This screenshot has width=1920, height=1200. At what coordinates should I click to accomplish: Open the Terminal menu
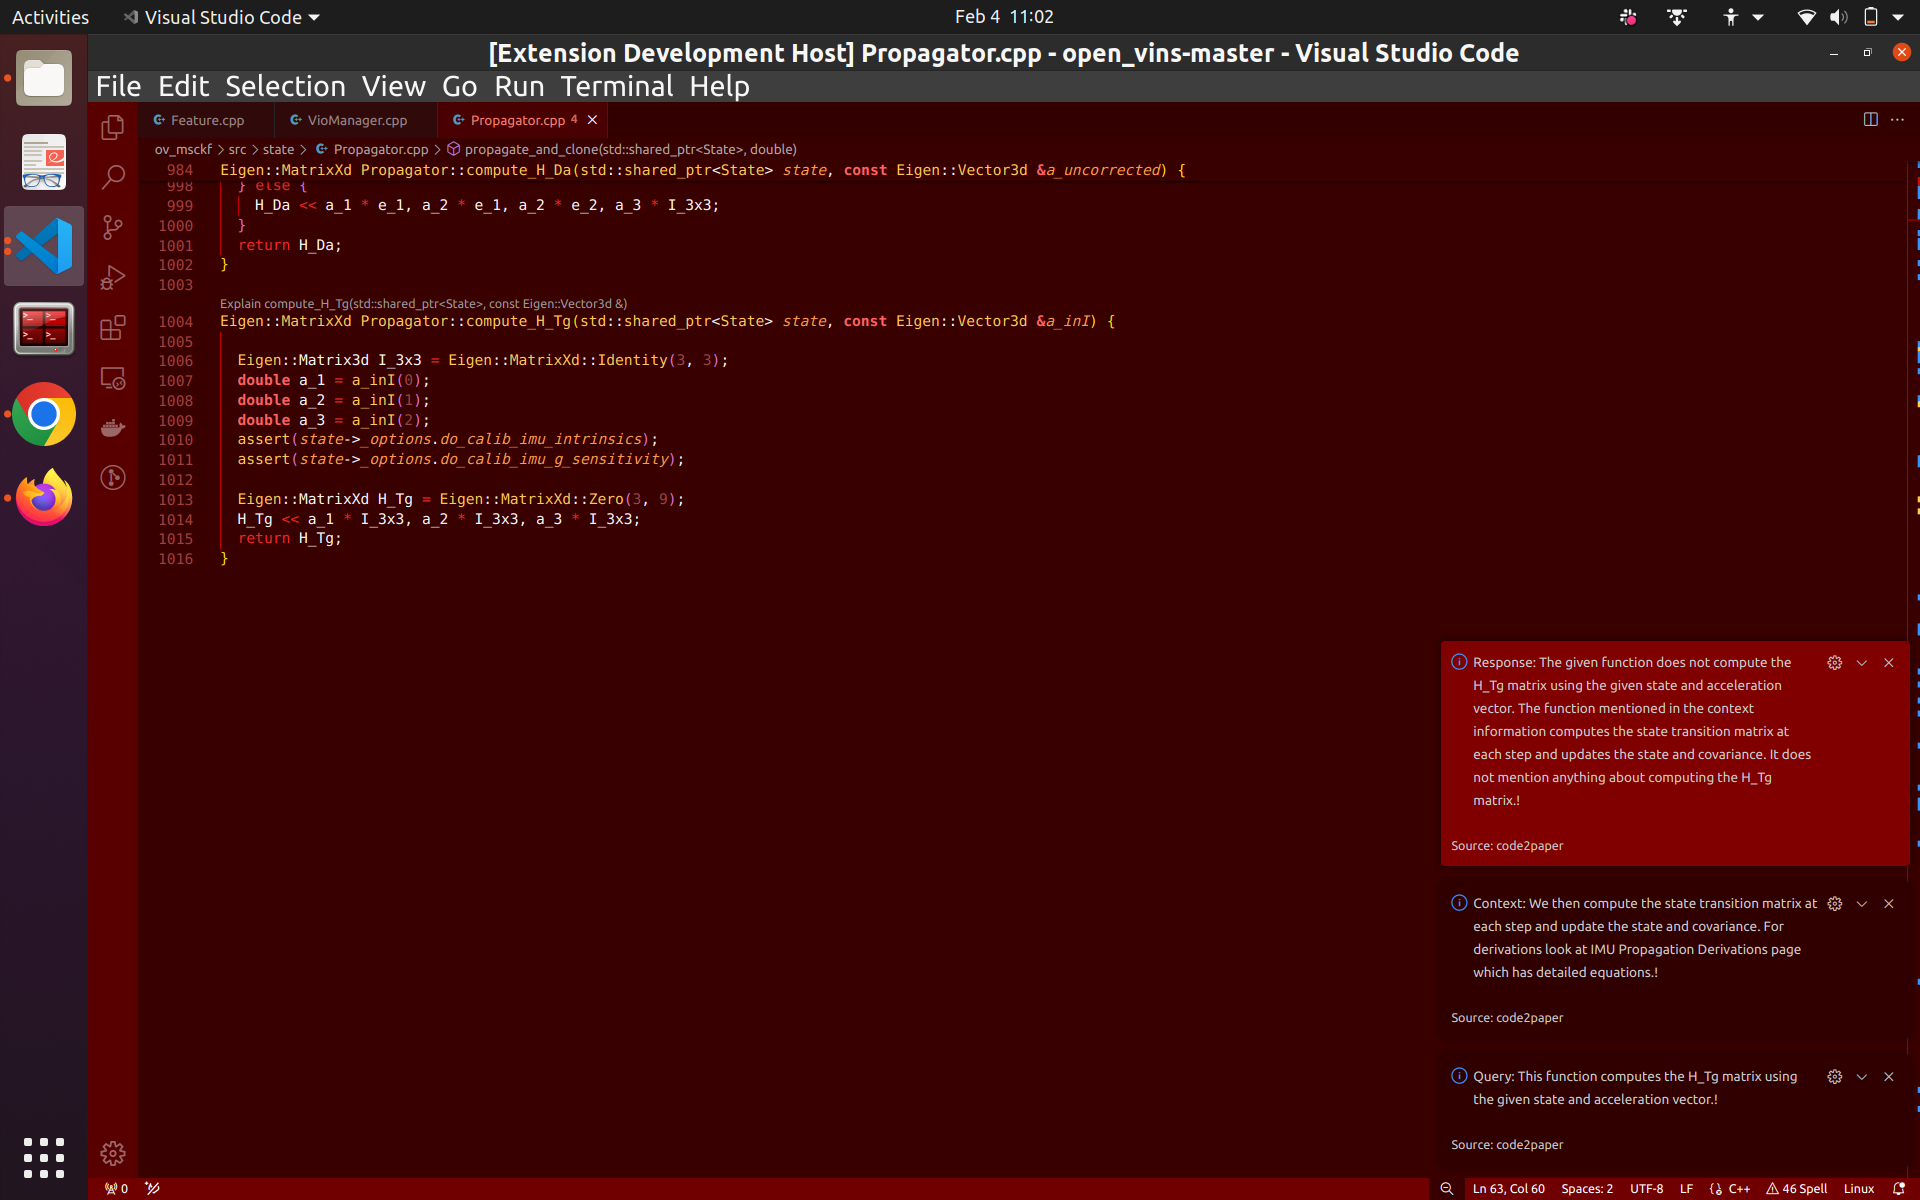616,86
